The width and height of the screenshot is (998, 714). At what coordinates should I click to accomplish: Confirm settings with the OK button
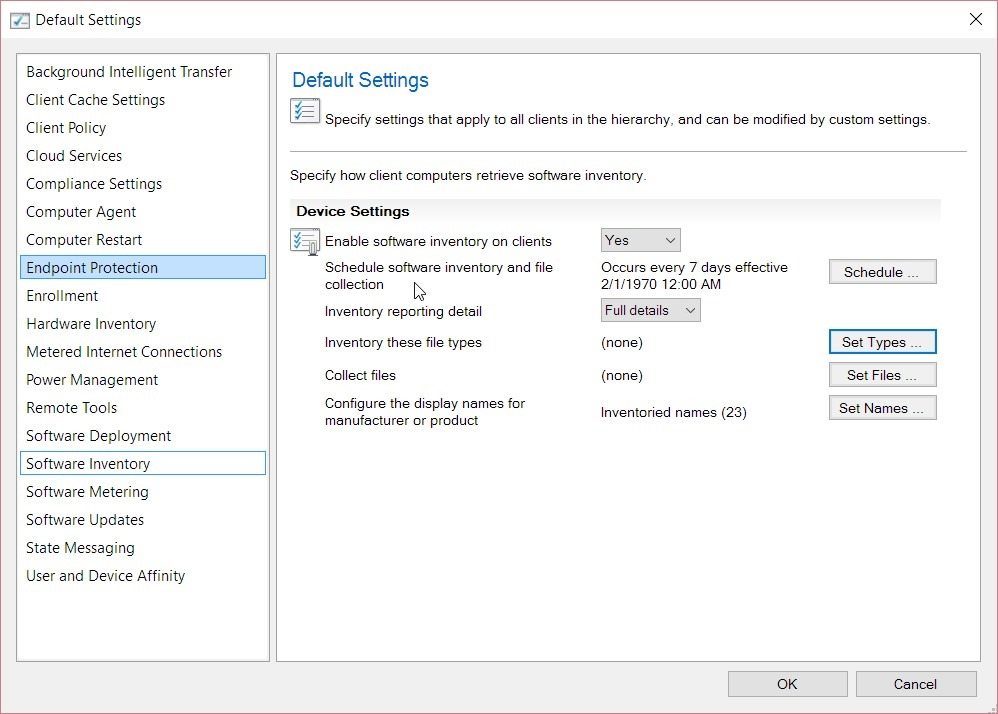click(787, 684)
